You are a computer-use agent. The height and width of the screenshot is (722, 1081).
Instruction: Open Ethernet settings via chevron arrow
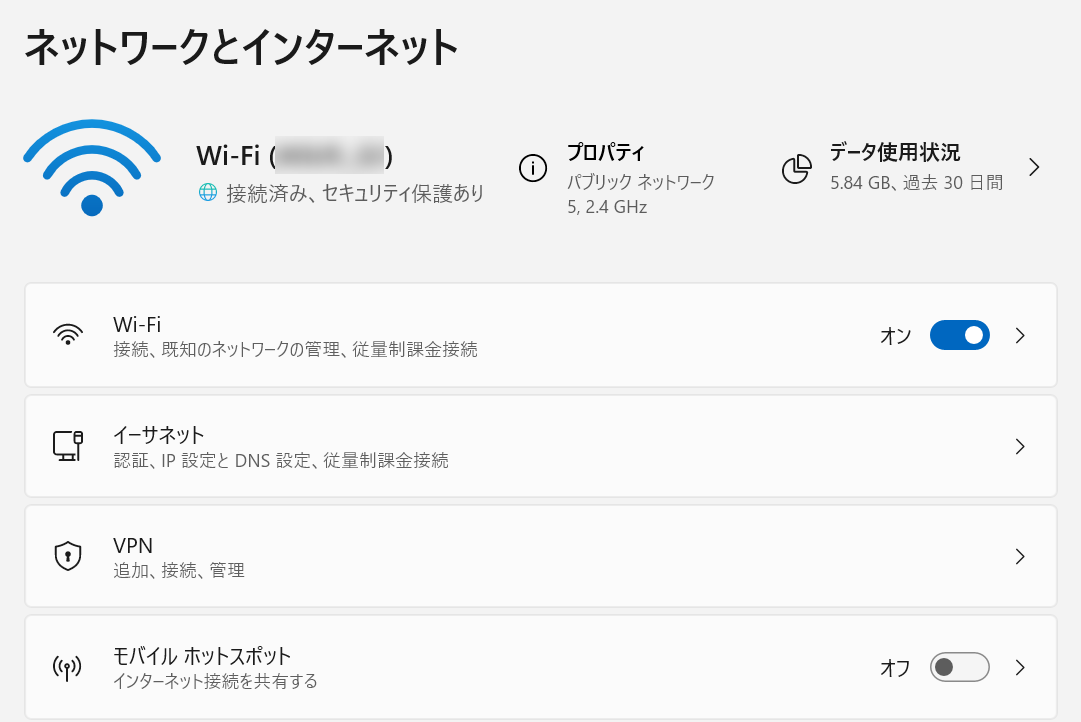[x=1020, y=447]
